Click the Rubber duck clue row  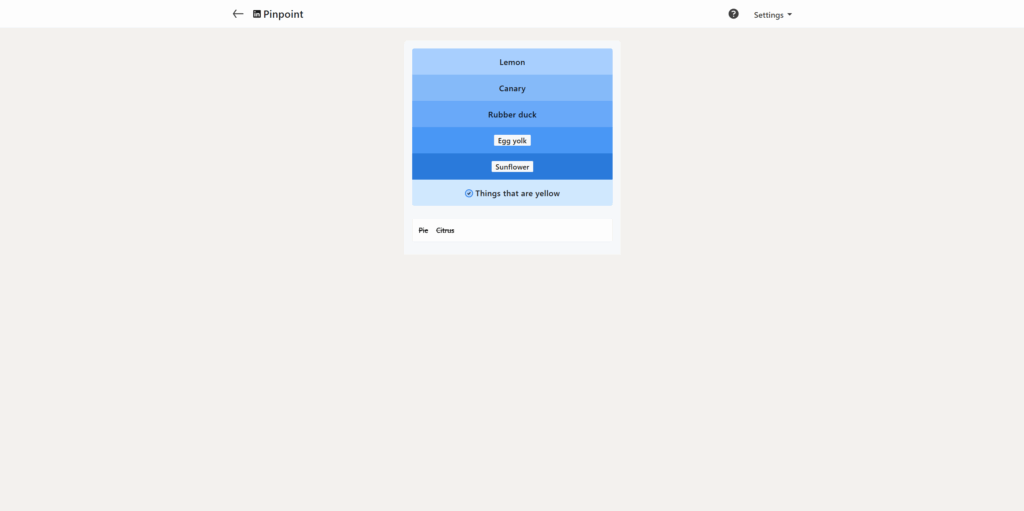tap(512, 114)
